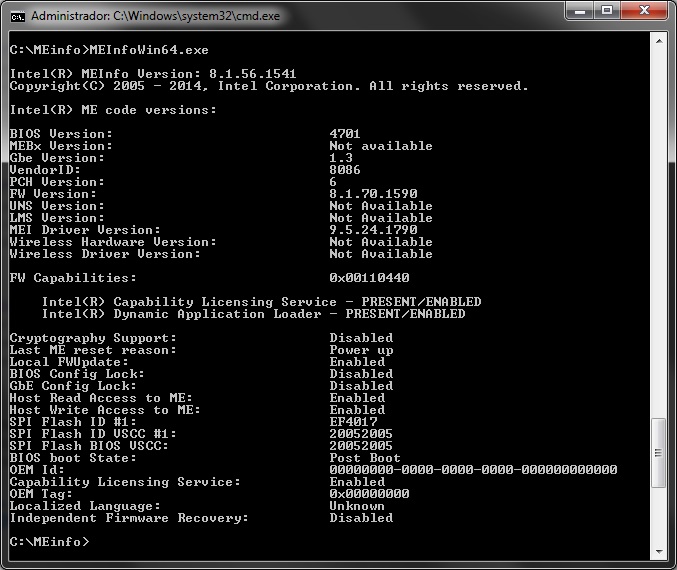Click the 'Independent Firmware Recovery:' label
This screenshot has width=677, height=570.
[x=129, y=518]
